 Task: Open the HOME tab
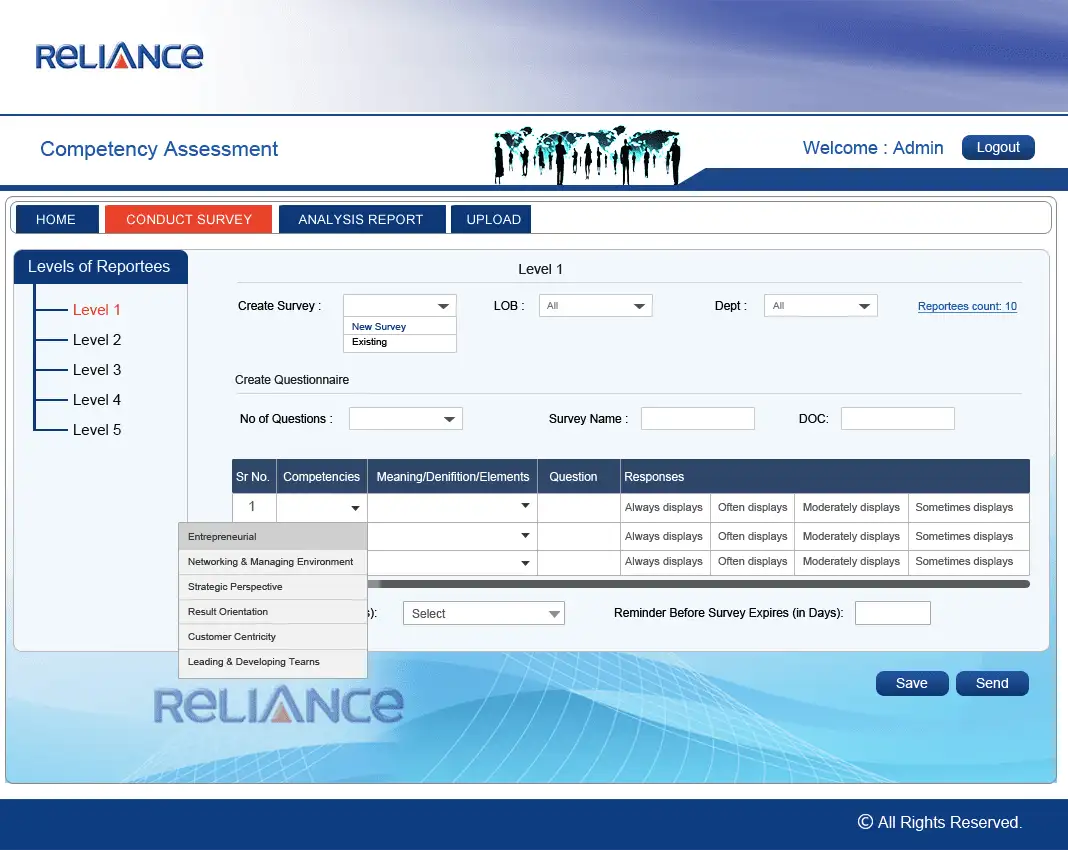[x=56, y=219]
